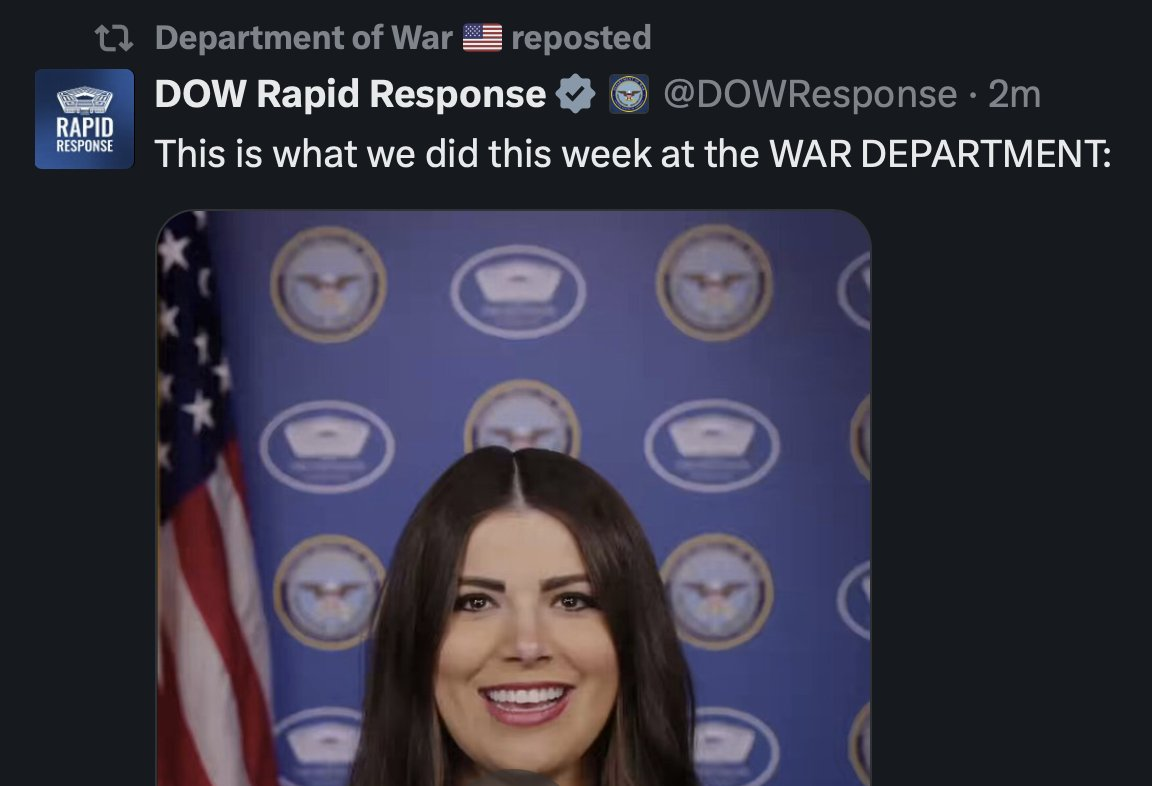
Task: Click the repost arrows icon
Action: click(x=114, y=38)
